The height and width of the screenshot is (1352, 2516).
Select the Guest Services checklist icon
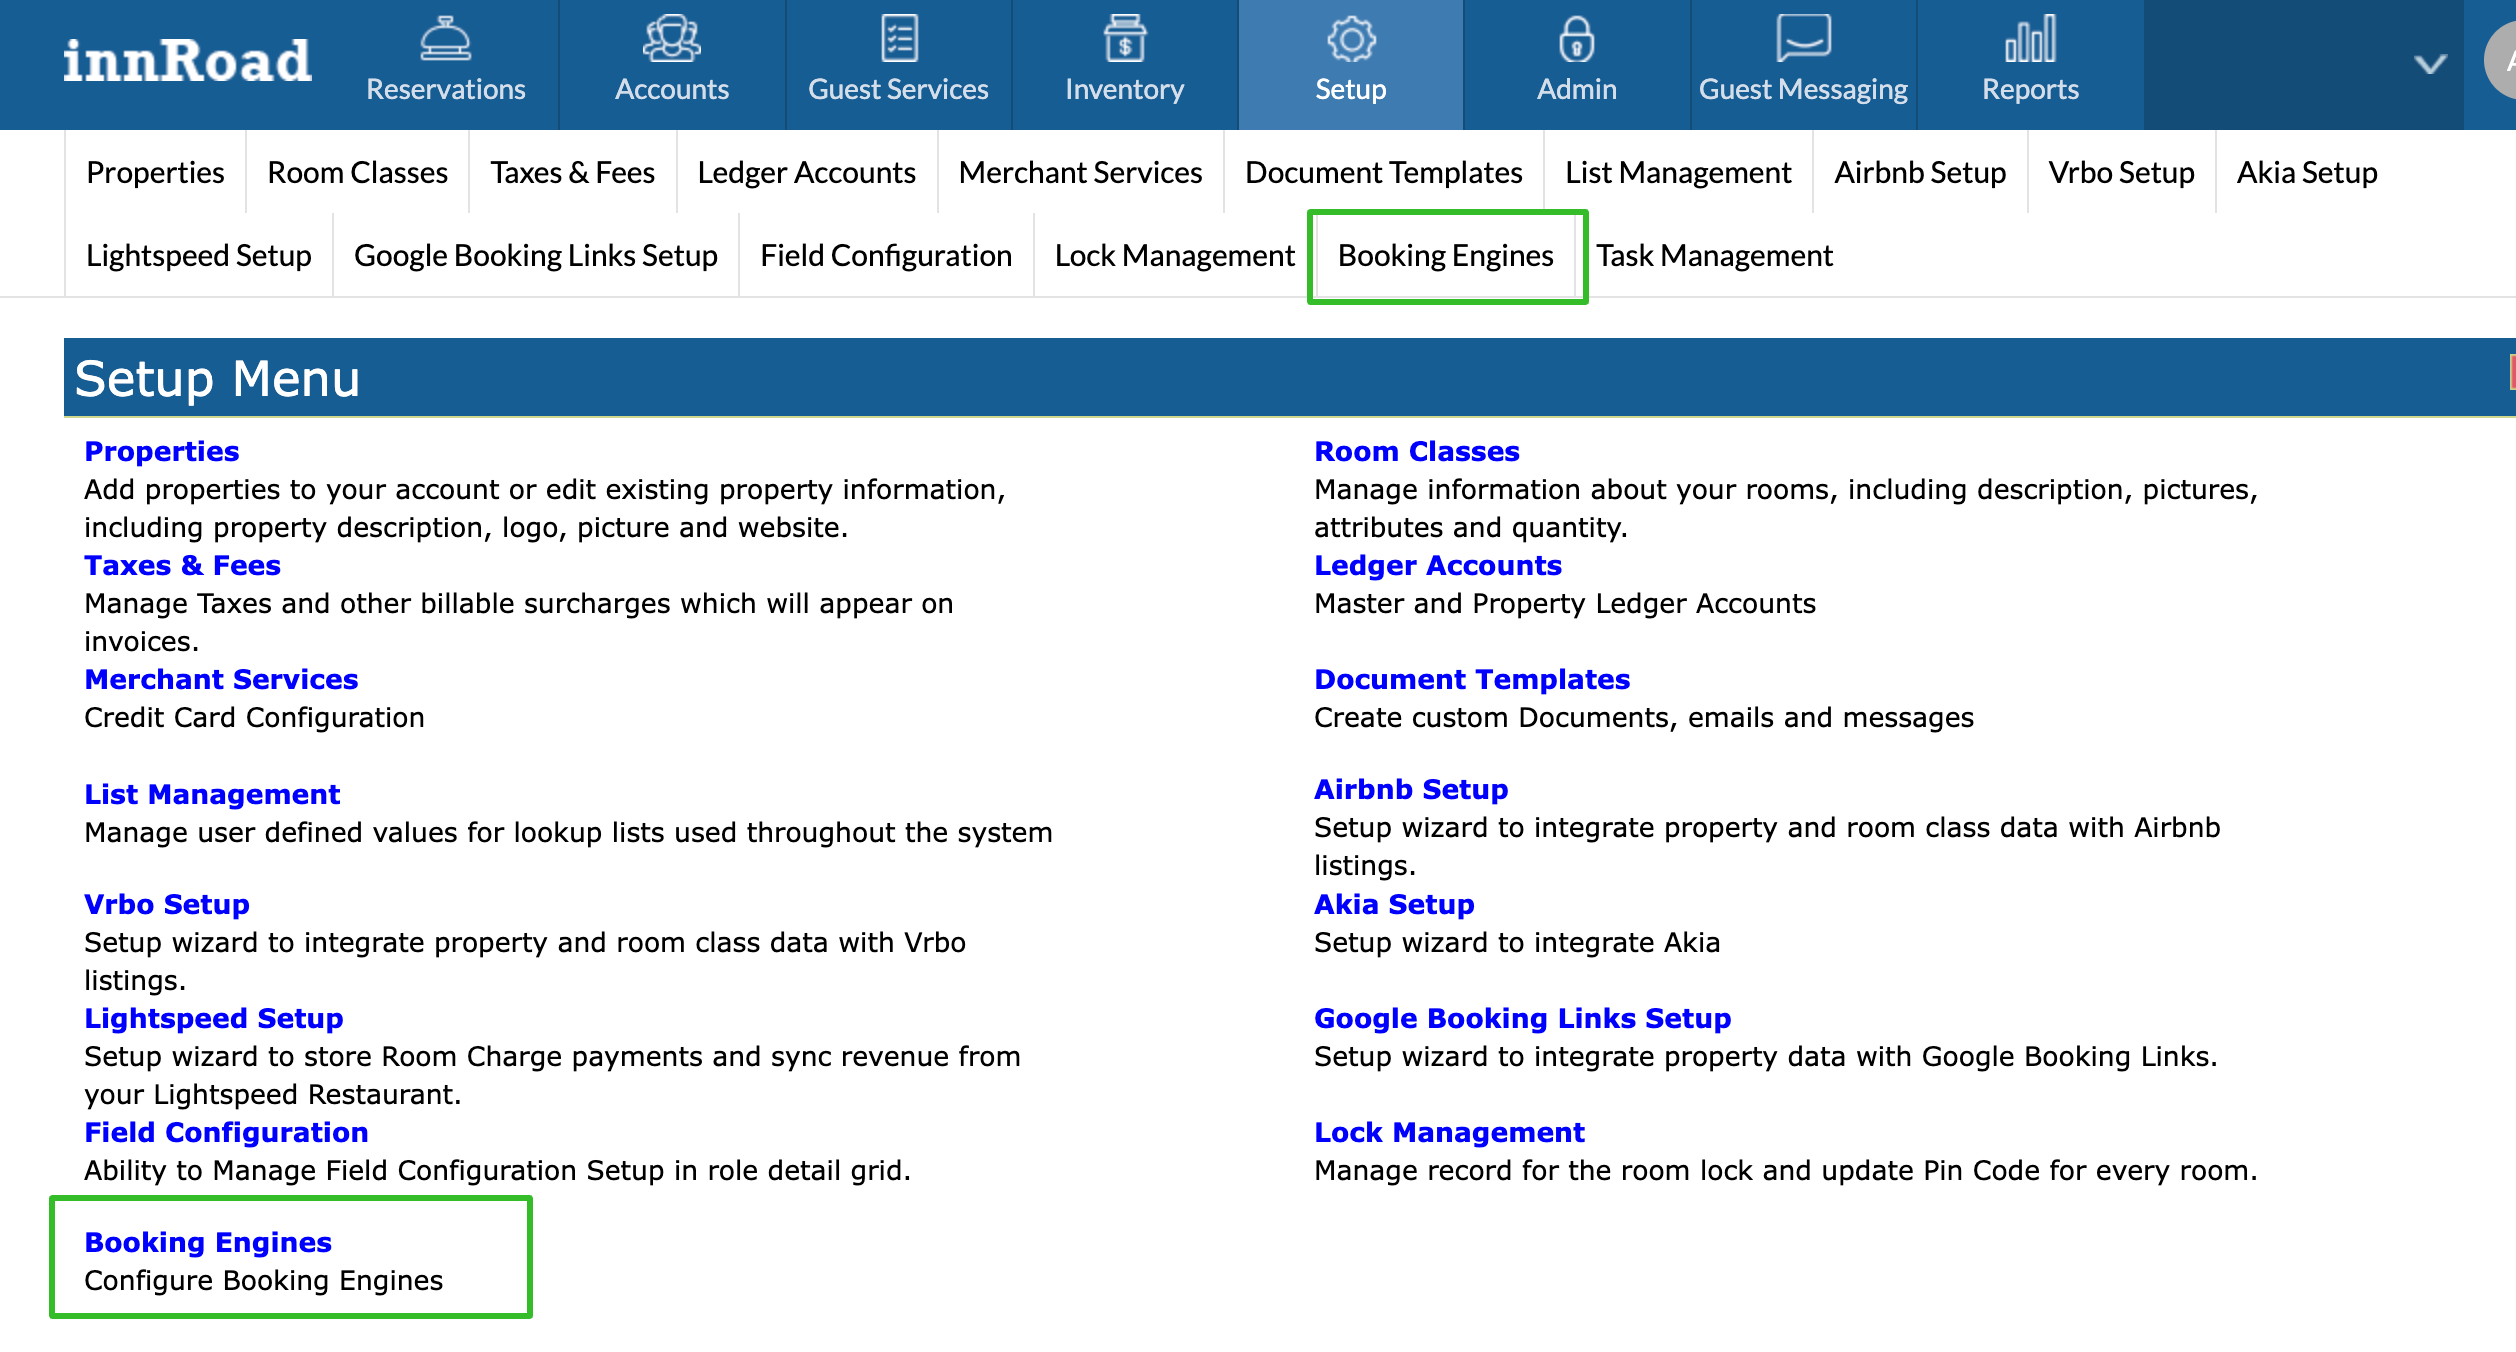(898, 40)
